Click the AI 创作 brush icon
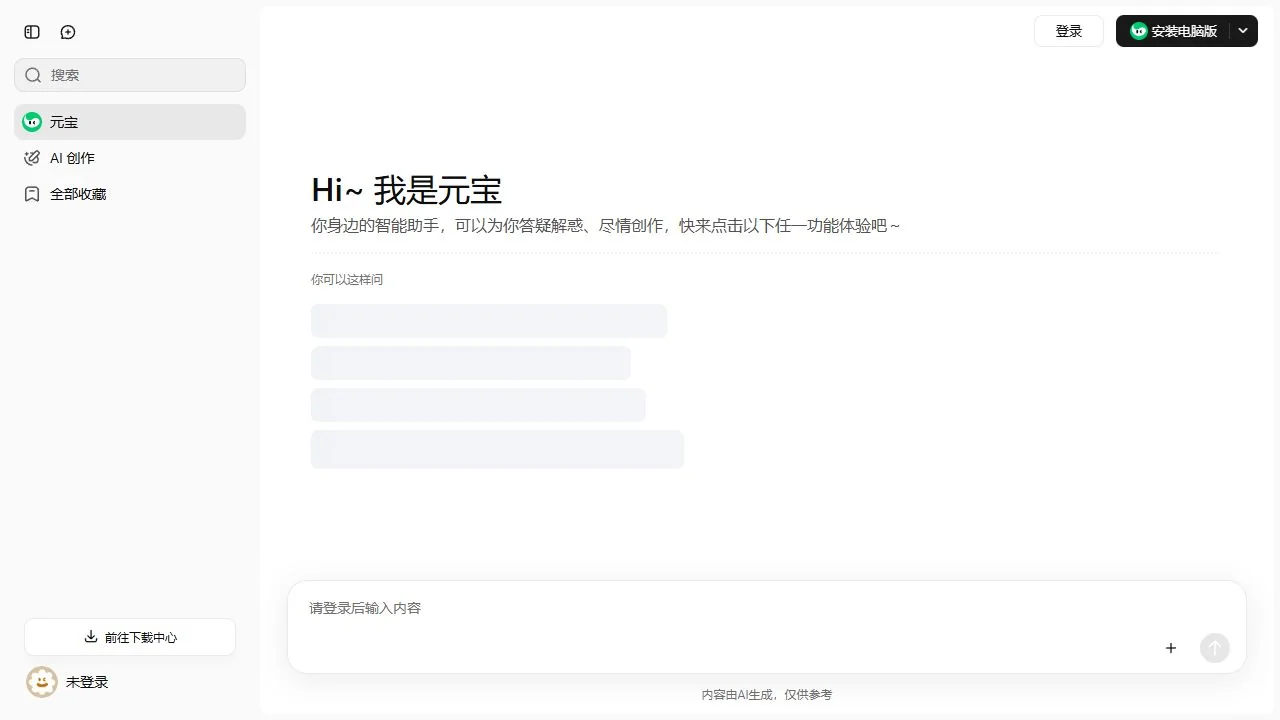Viewport: 1280px width, 720px height. point(32,158)
